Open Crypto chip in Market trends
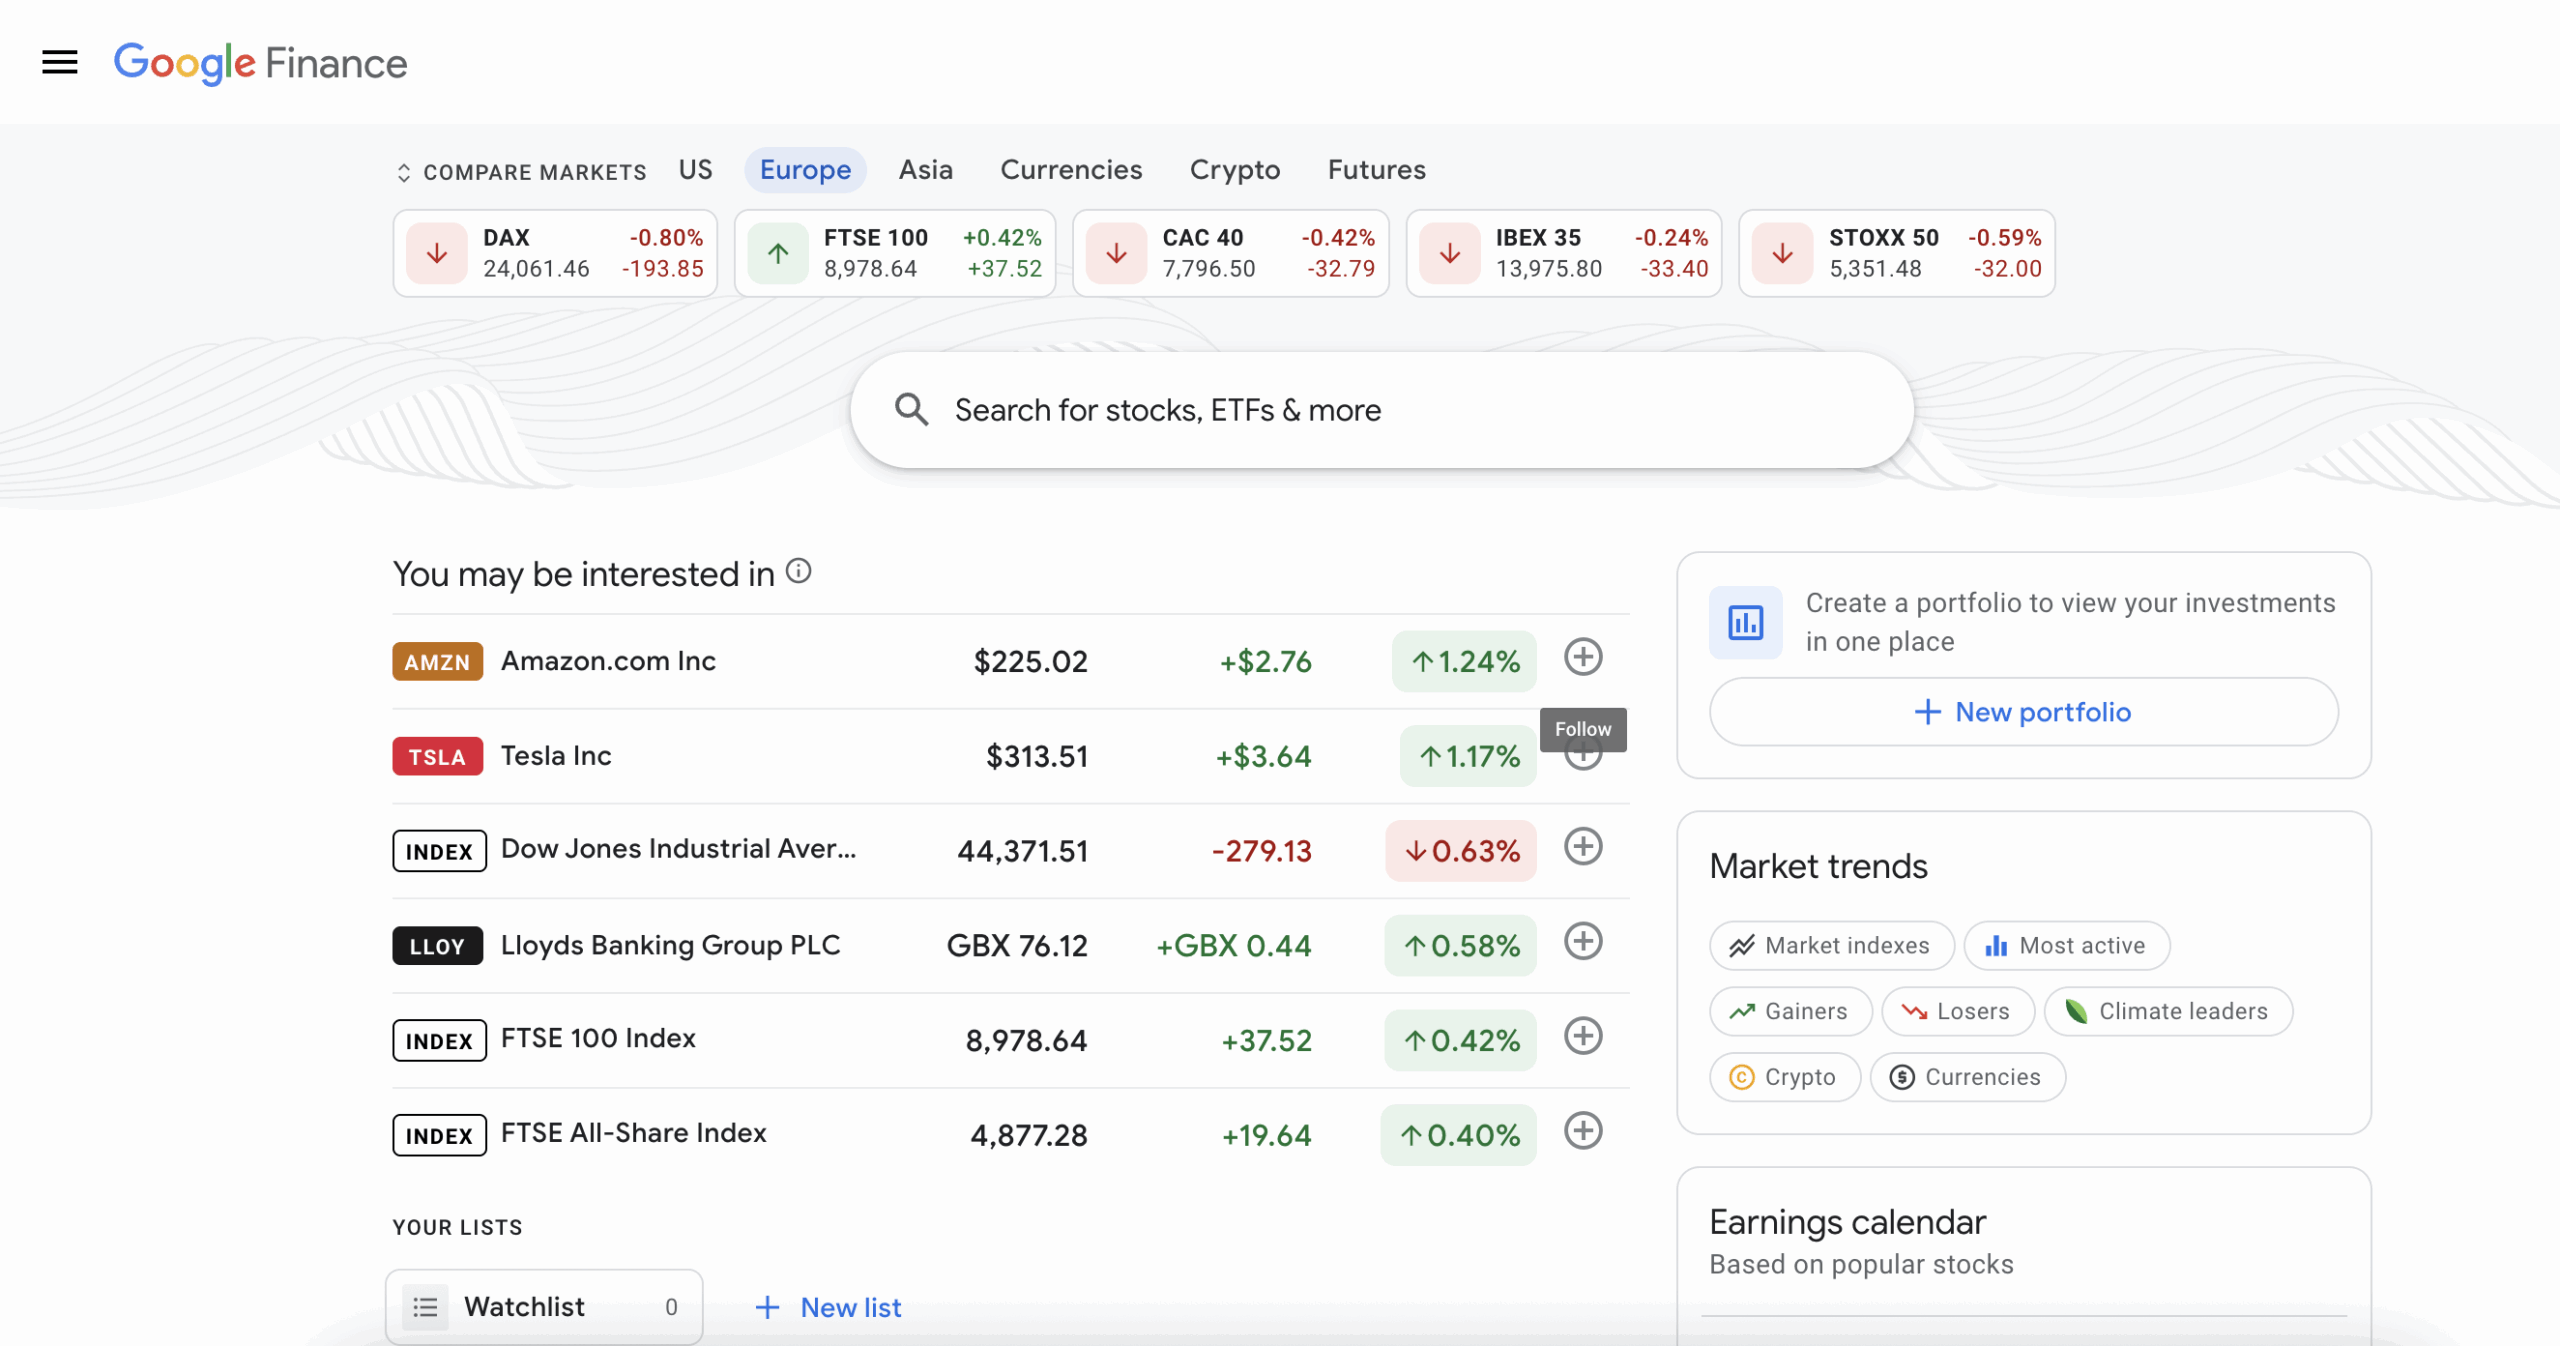The height and width of the screenshot is (1346, 2560). click(x=1785, y=1078)
